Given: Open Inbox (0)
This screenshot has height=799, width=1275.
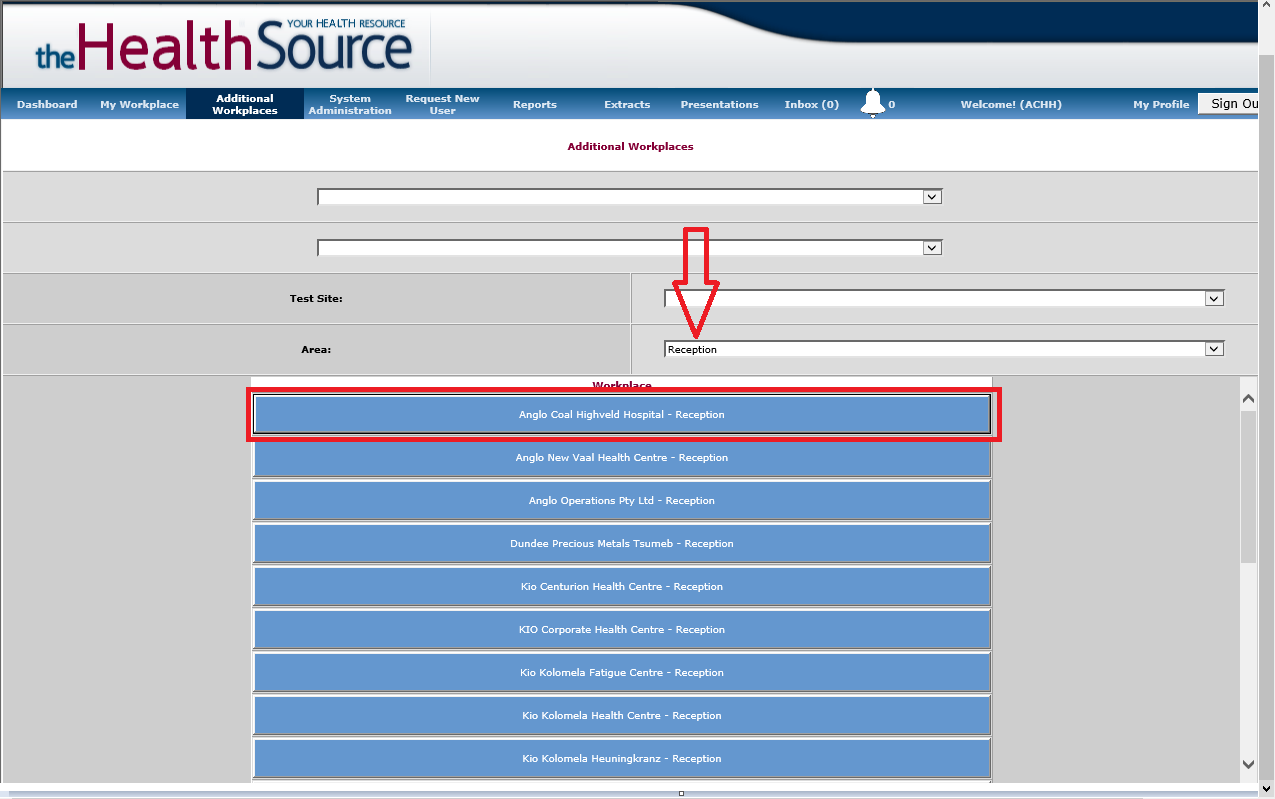Looking at the screenshot, I should [811, 104].
